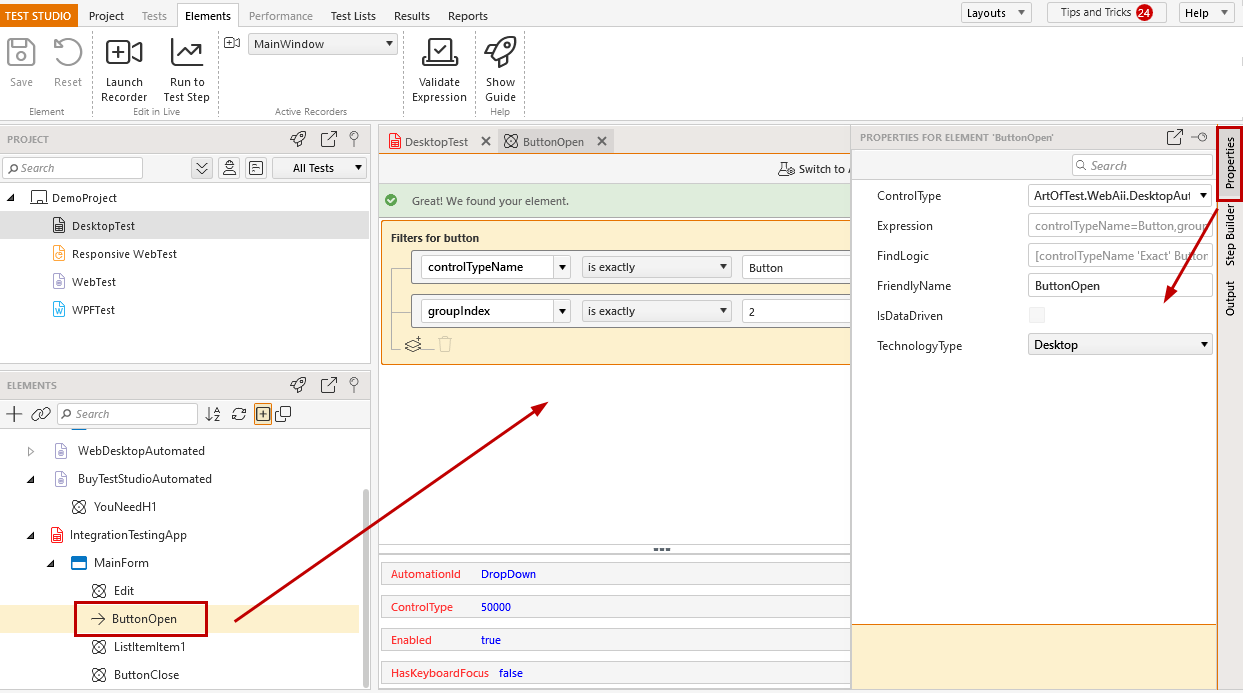Refresh the elements list with the refresh icon

tap(238, 414)
